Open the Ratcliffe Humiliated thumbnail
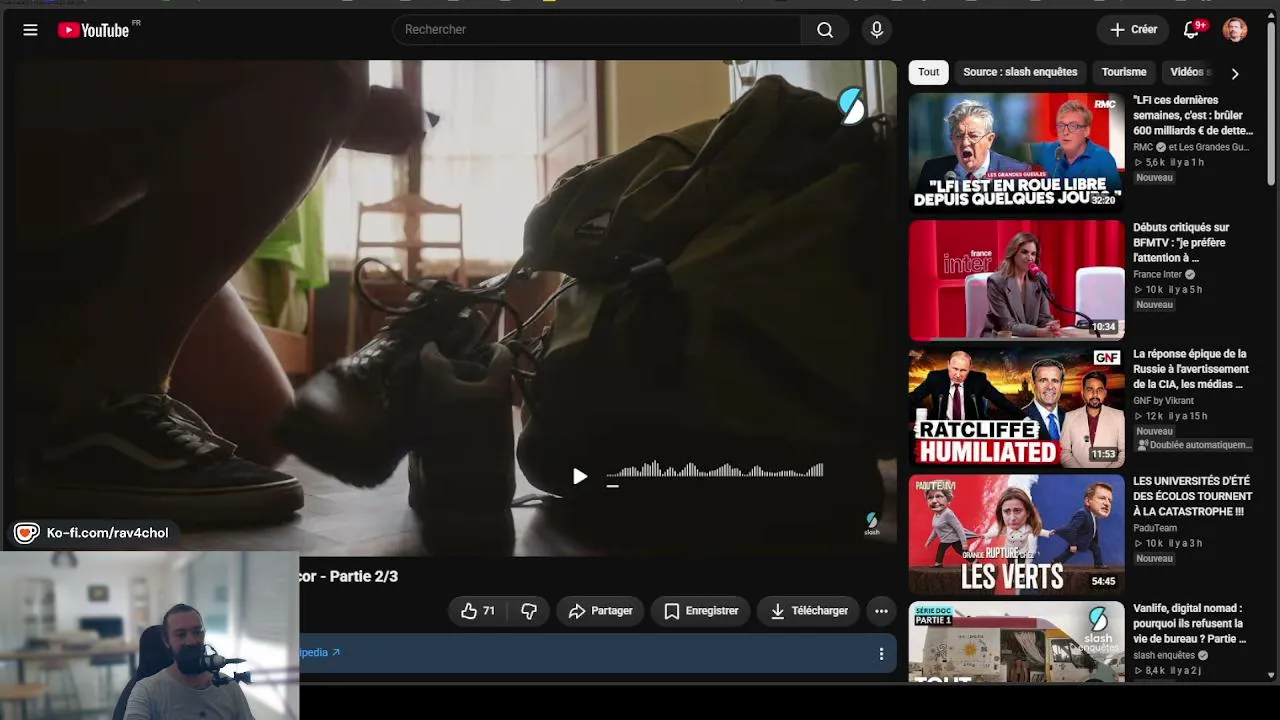This screenshot has height=720, width=1280. click(1016, 407)
